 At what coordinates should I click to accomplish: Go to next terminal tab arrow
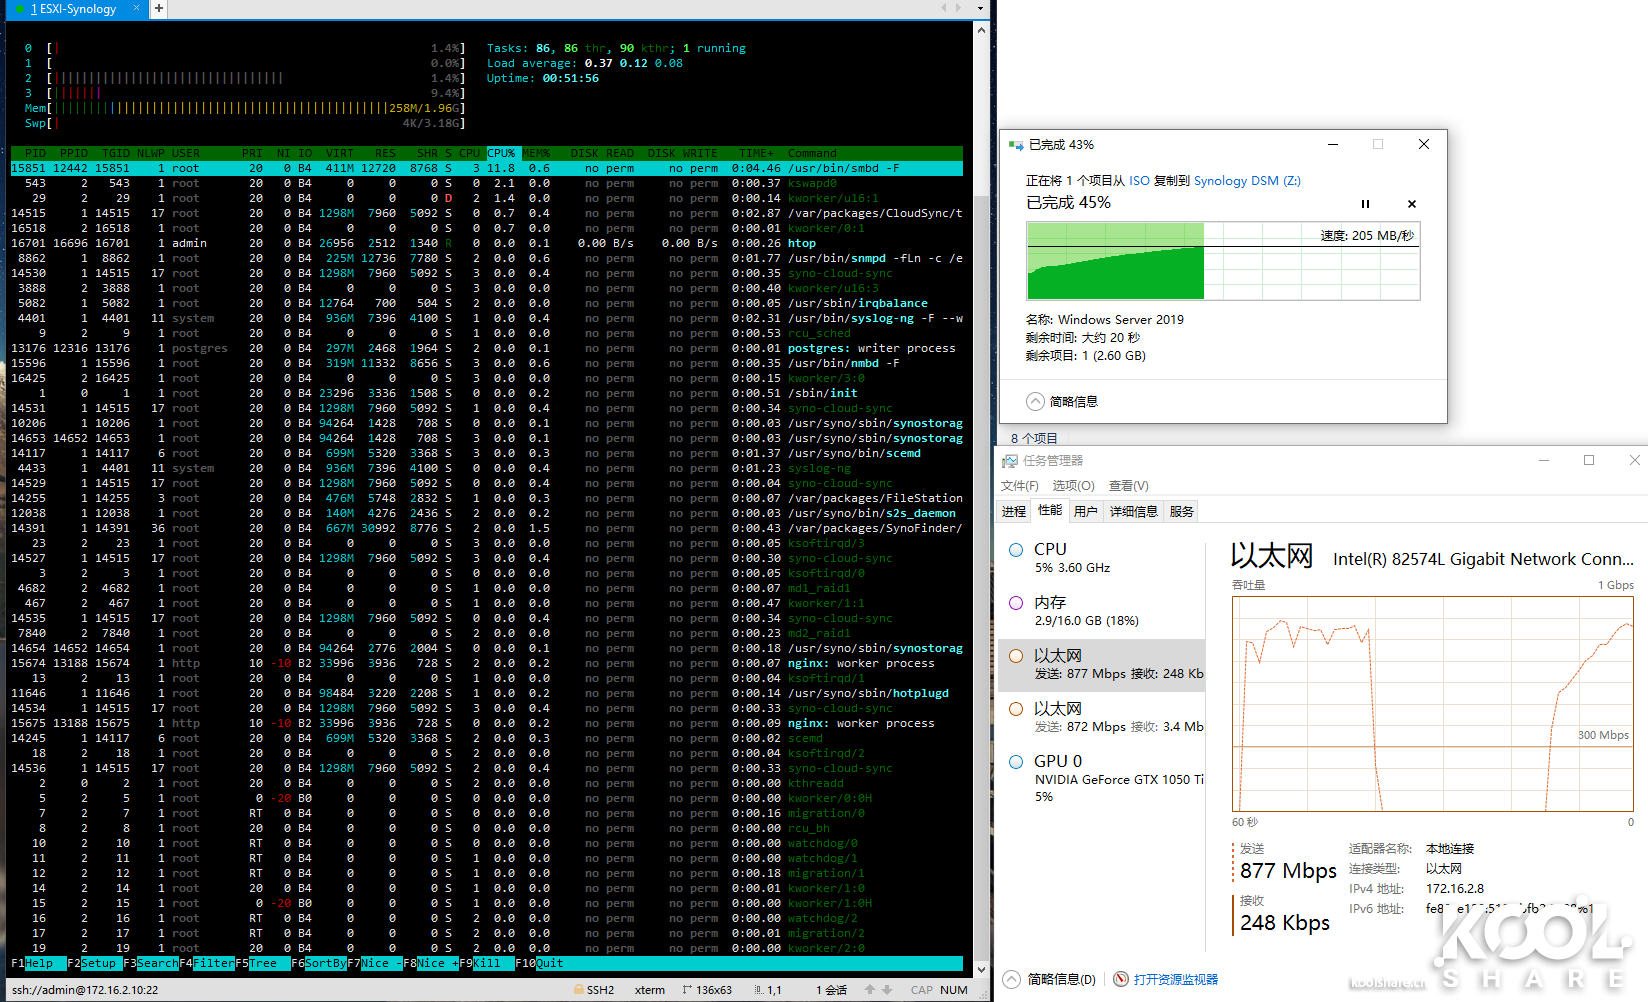click(959, 8)
